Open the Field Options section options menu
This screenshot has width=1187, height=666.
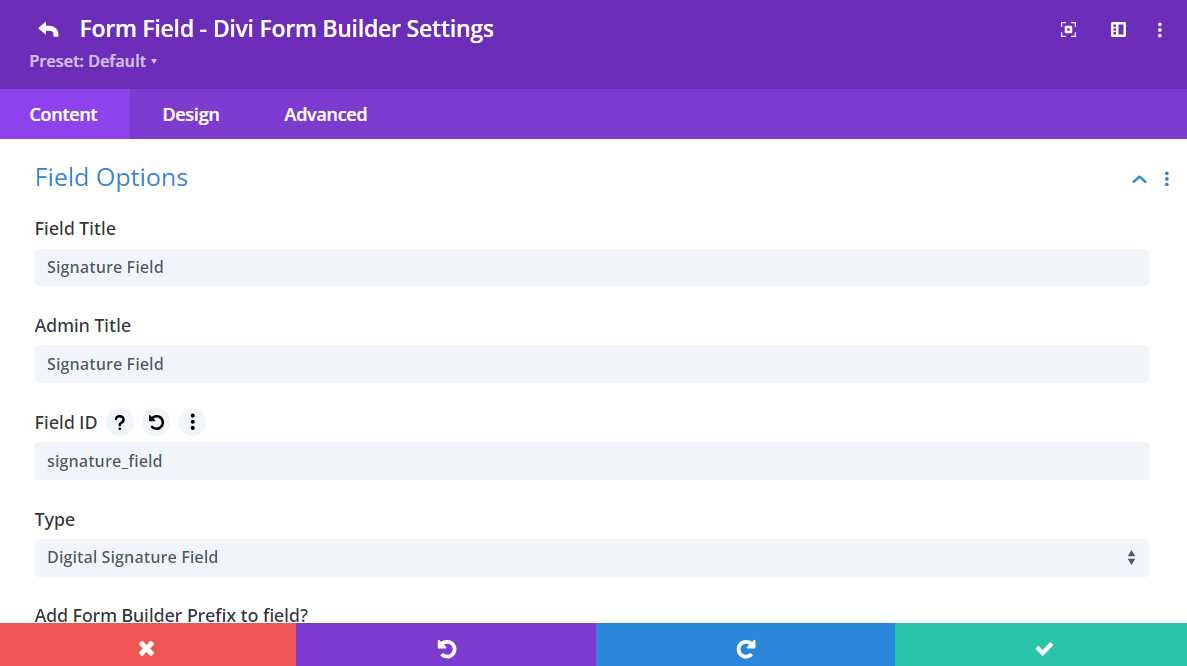pos(1166,179)
